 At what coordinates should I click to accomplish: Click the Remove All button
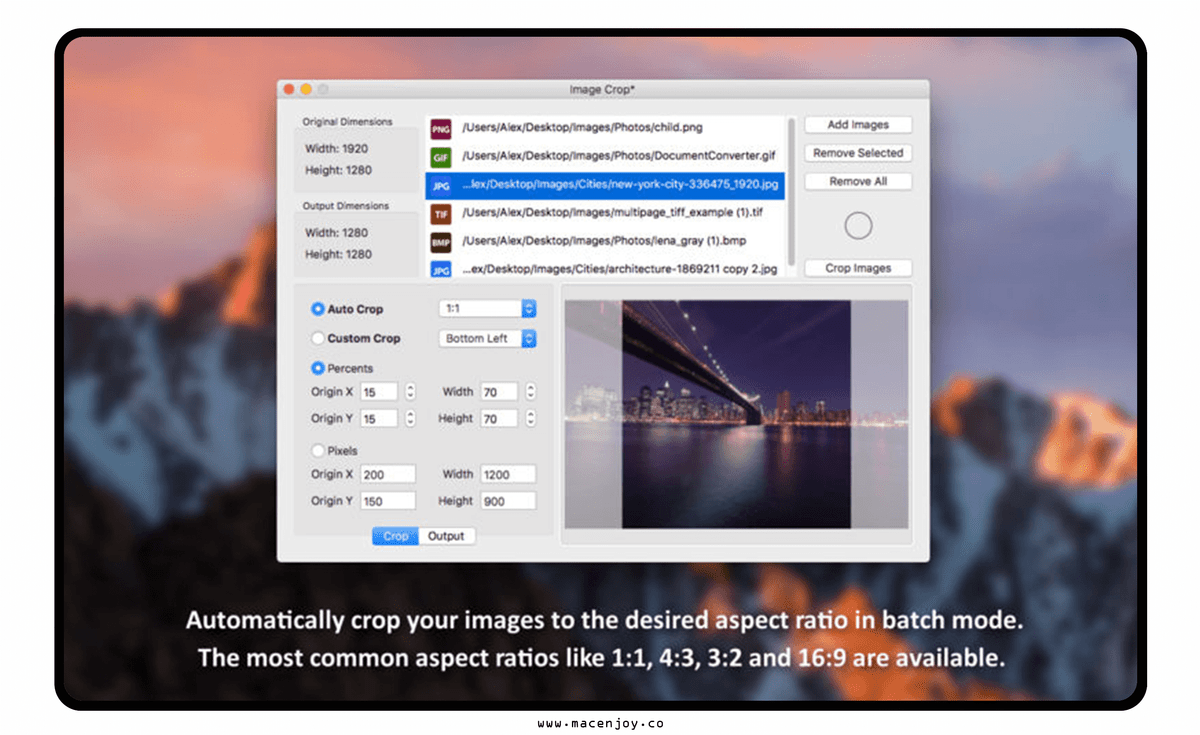click(858, 181)
